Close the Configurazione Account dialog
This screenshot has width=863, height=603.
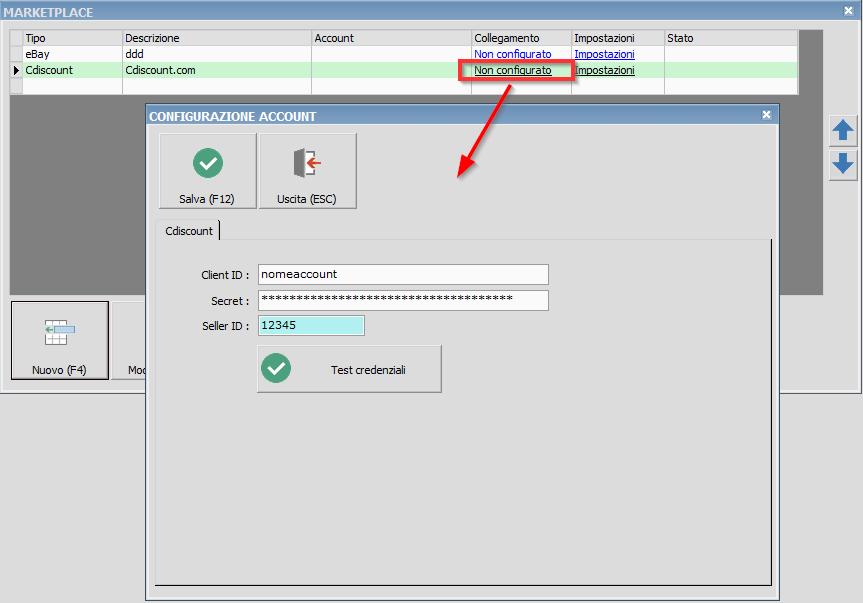[767, 115]
